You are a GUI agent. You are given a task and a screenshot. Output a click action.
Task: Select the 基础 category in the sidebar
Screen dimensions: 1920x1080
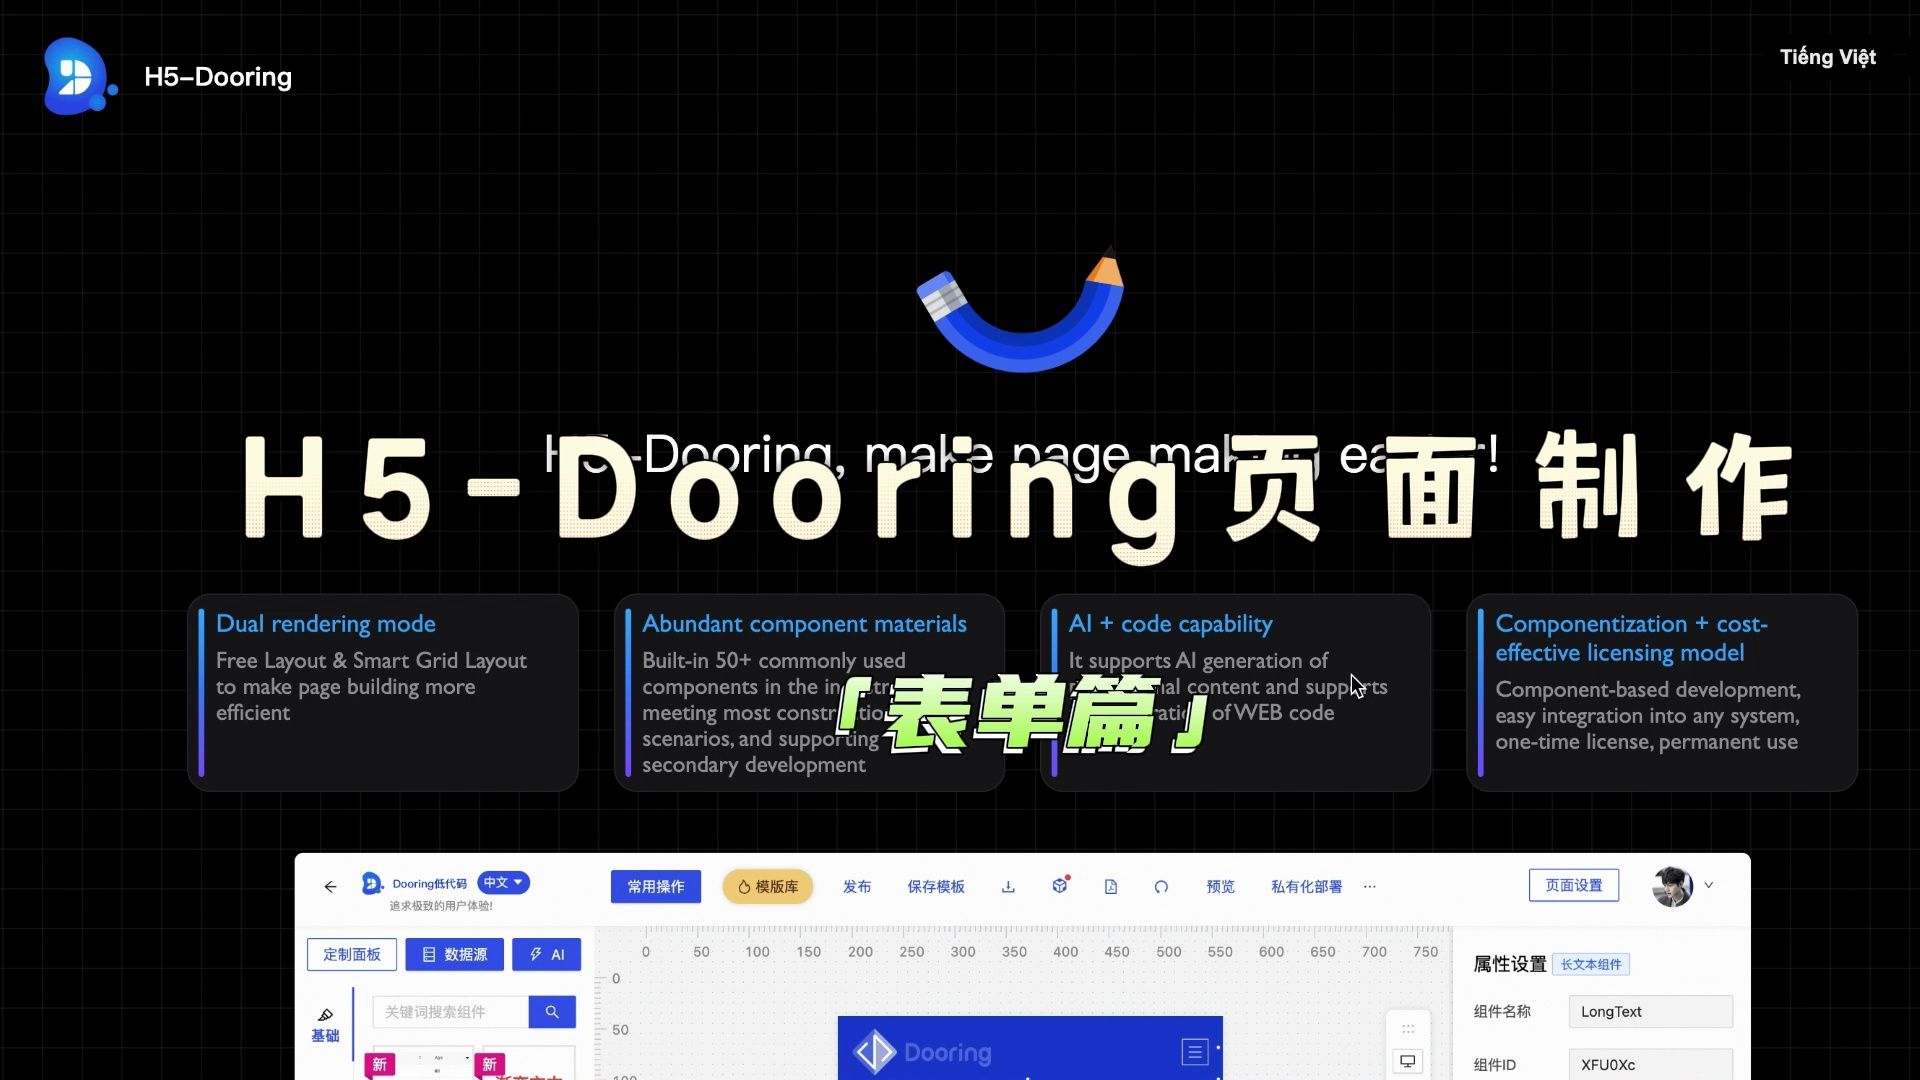tap(325, 1026)
